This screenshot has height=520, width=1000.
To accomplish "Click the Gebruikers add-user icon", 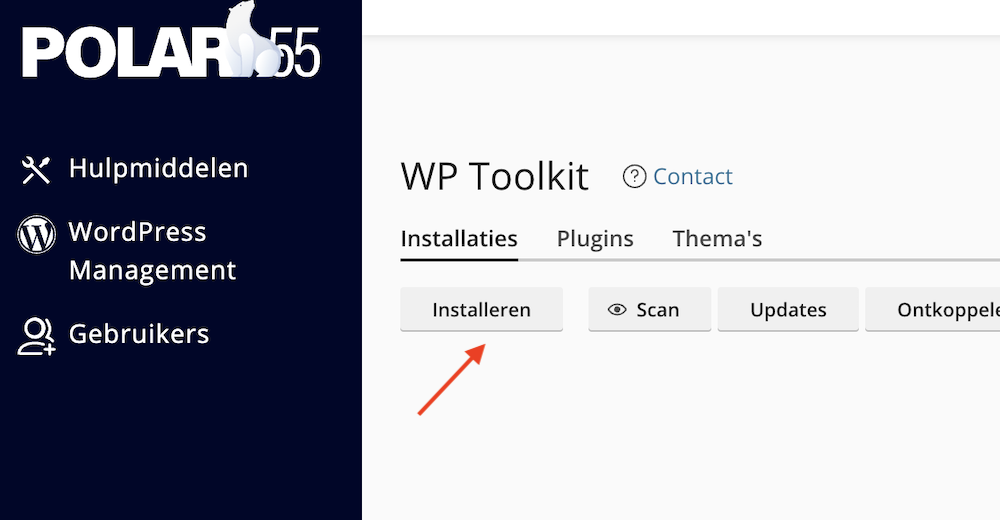I will tap(37, 336).
